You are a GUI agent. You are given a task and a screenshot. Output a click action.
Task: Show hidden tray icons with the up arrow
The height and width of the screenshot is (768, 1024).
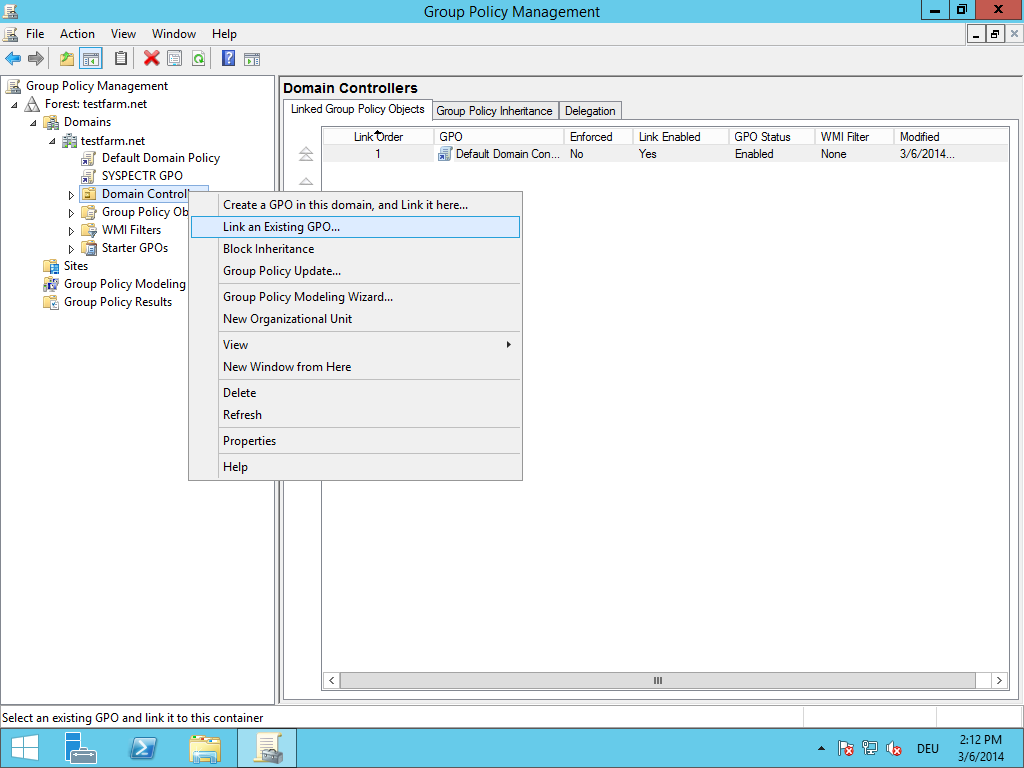(x=821, y=748)
